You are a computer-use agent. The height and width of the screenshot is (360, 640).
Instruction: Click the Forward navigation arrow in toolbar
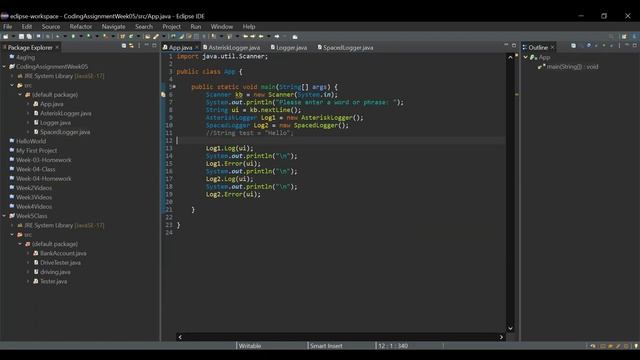[277, 36]
